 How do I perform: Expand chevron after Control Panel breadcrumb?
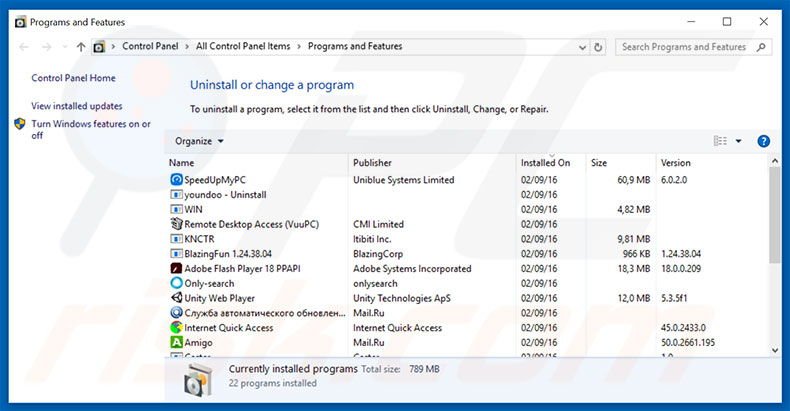(187, 46)
